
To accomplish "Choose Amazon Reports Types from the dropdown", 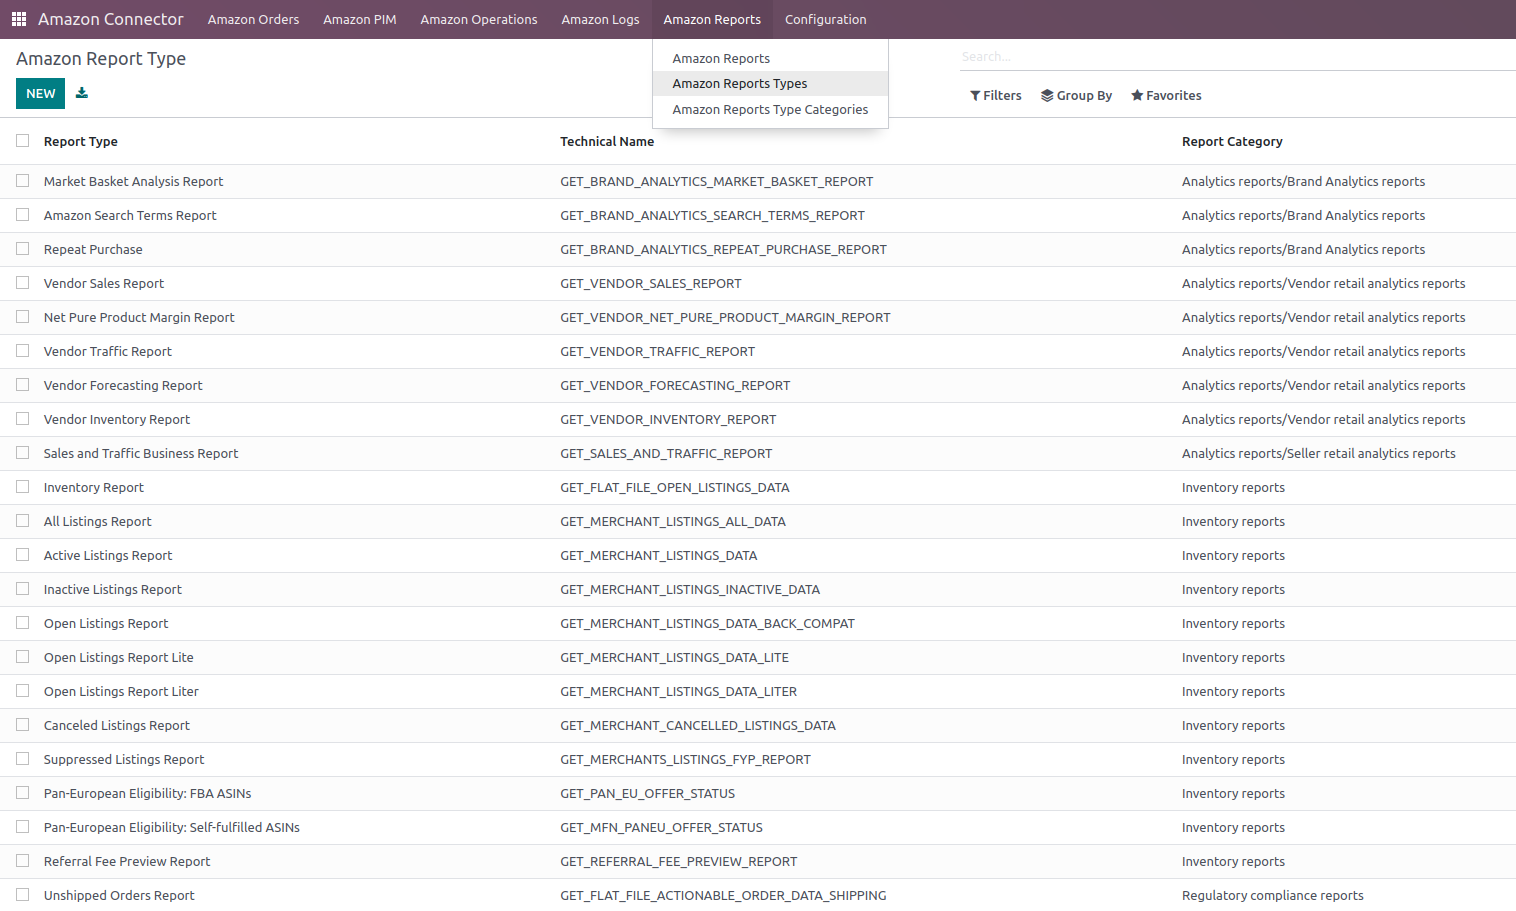I will click(x=770, y=84).
